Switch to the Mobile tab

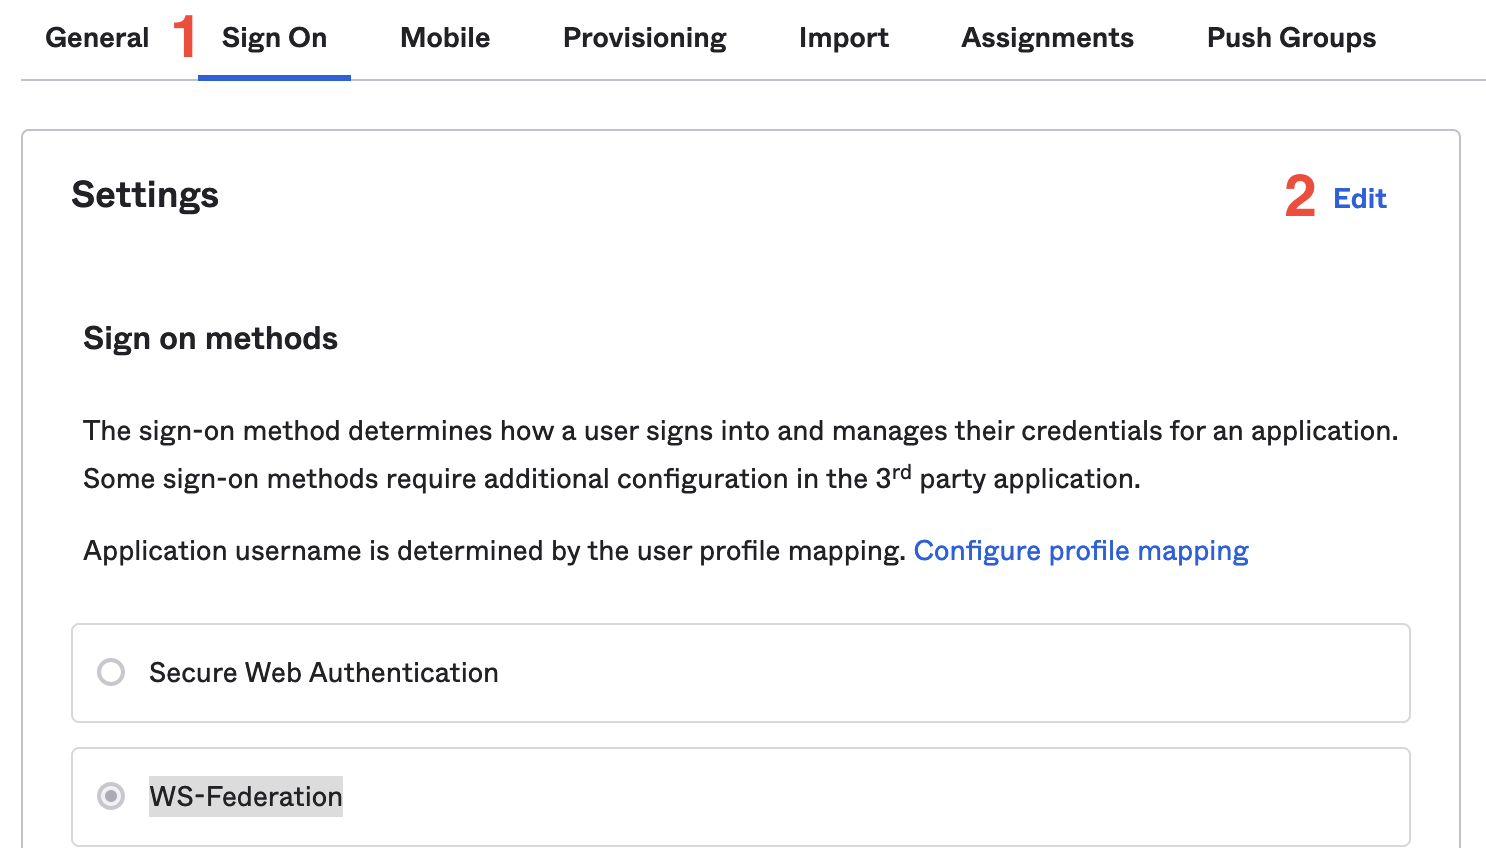tap(445, 38)
